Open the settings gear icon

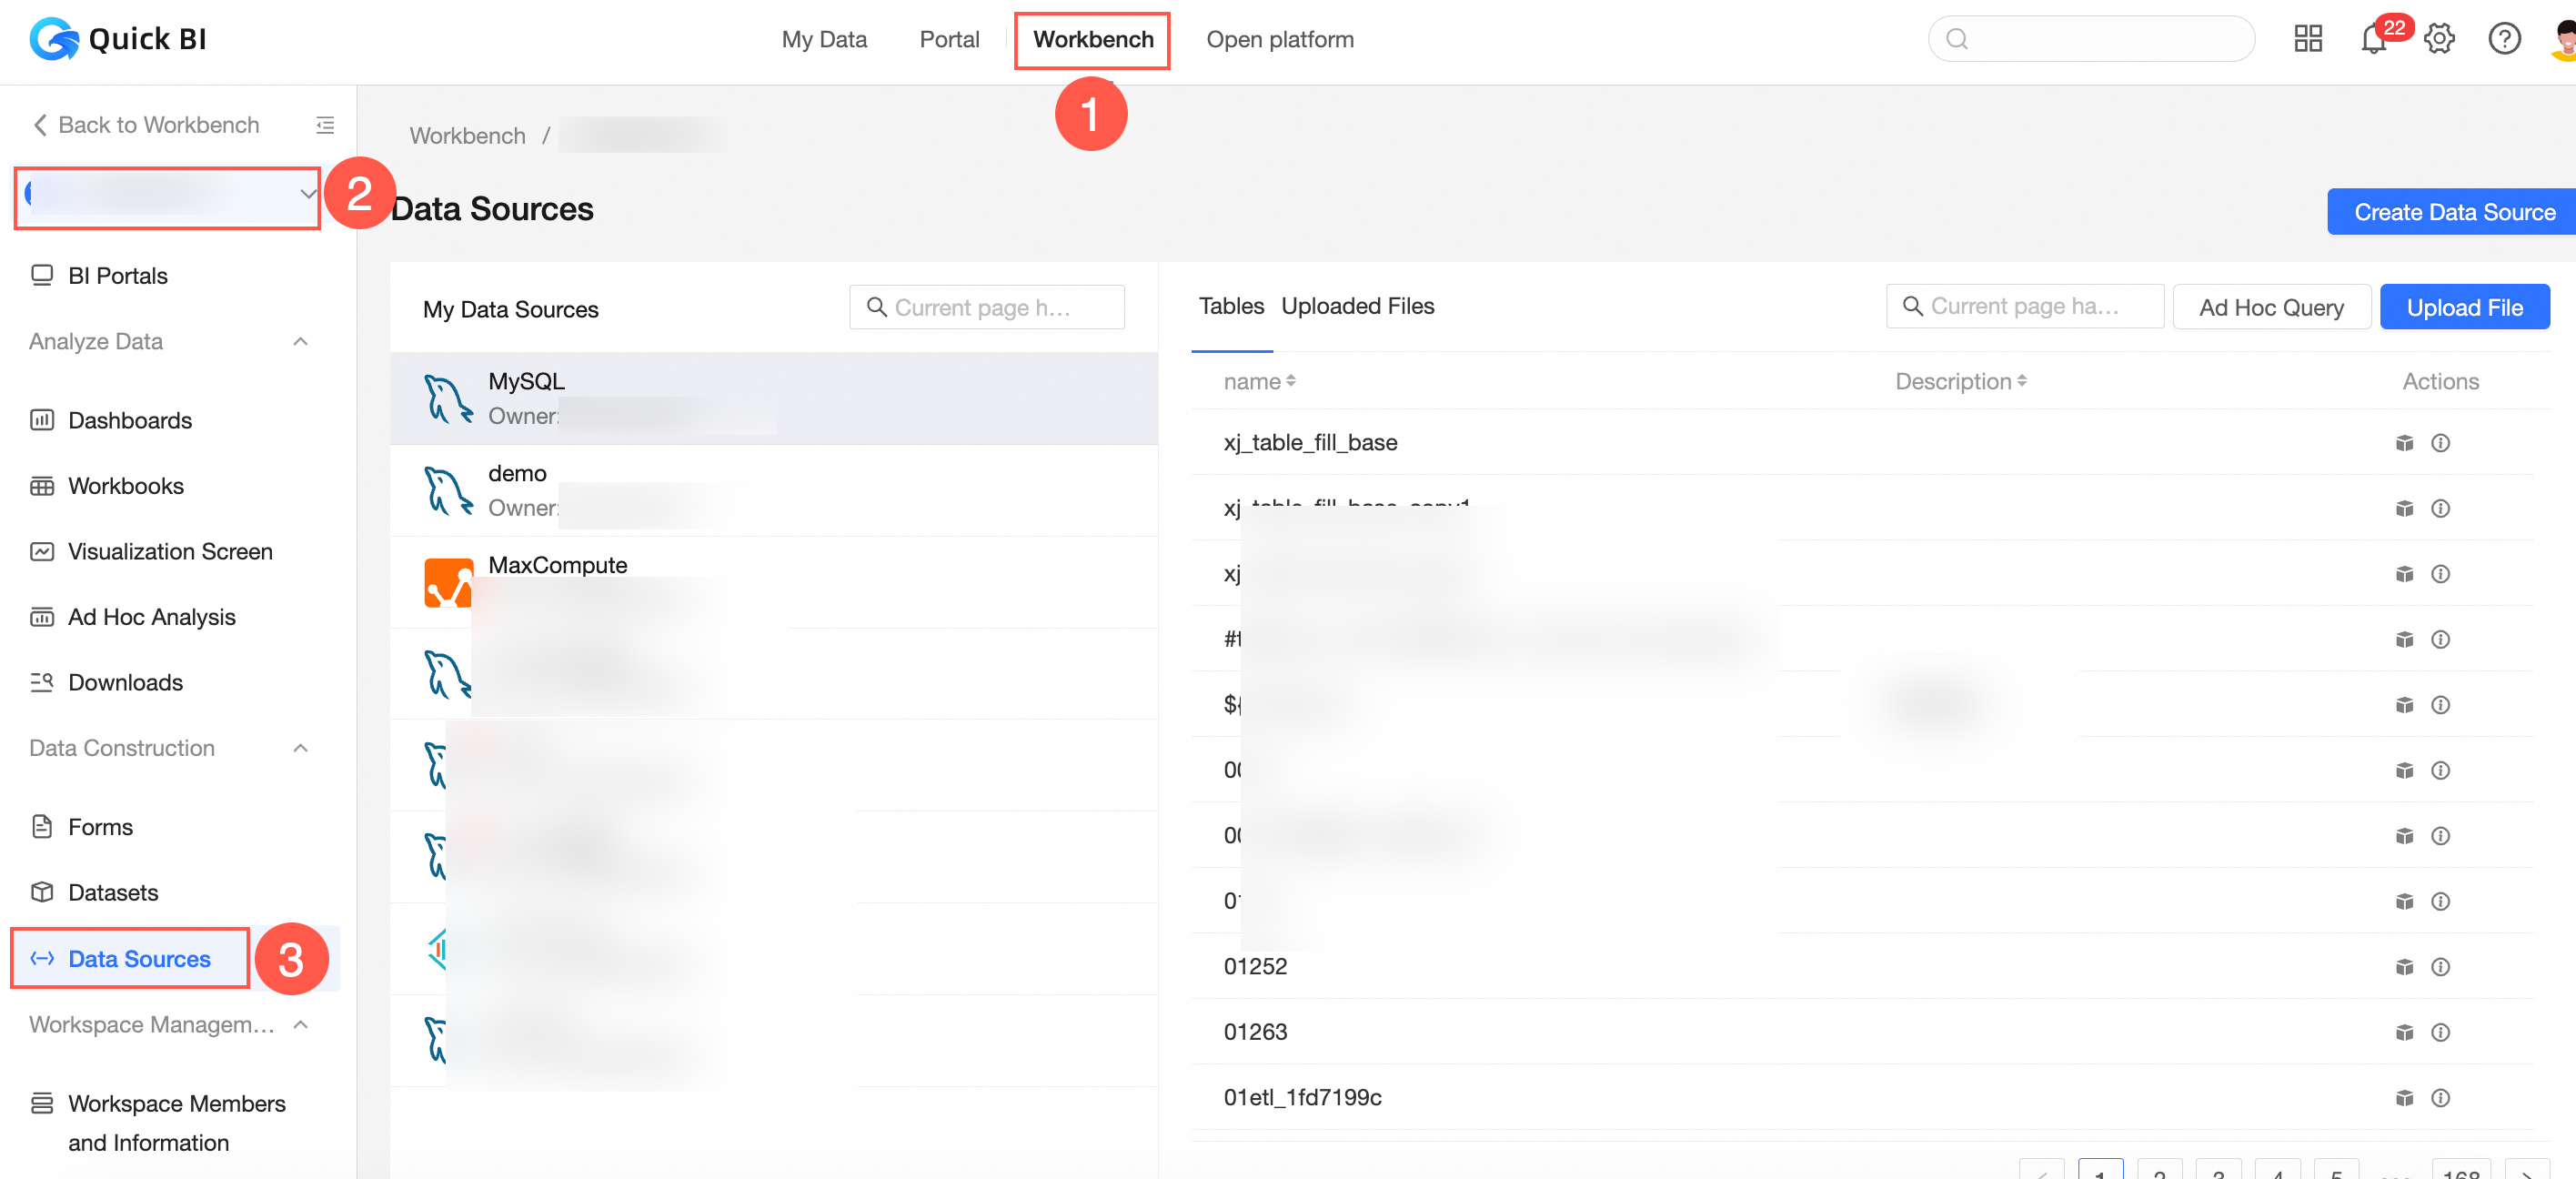pos(2439,39)
